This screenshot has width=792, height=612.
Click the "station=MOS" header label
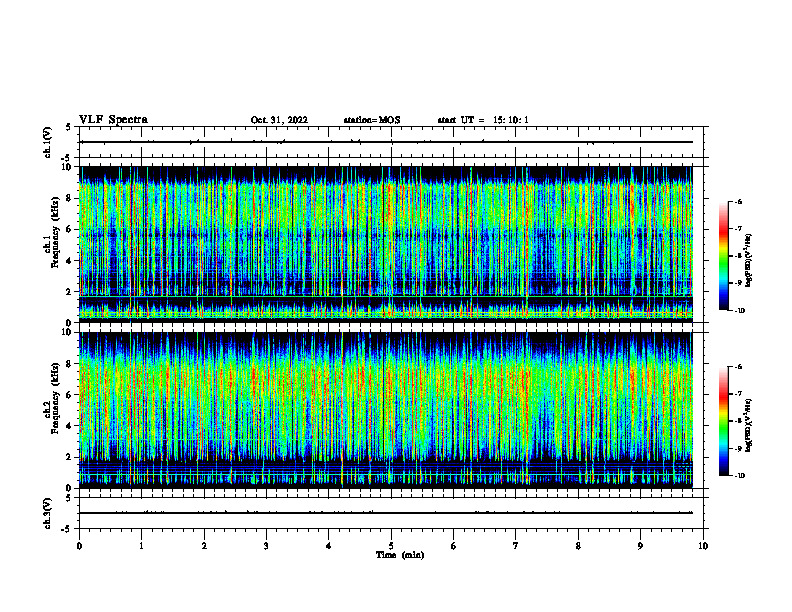372,120
